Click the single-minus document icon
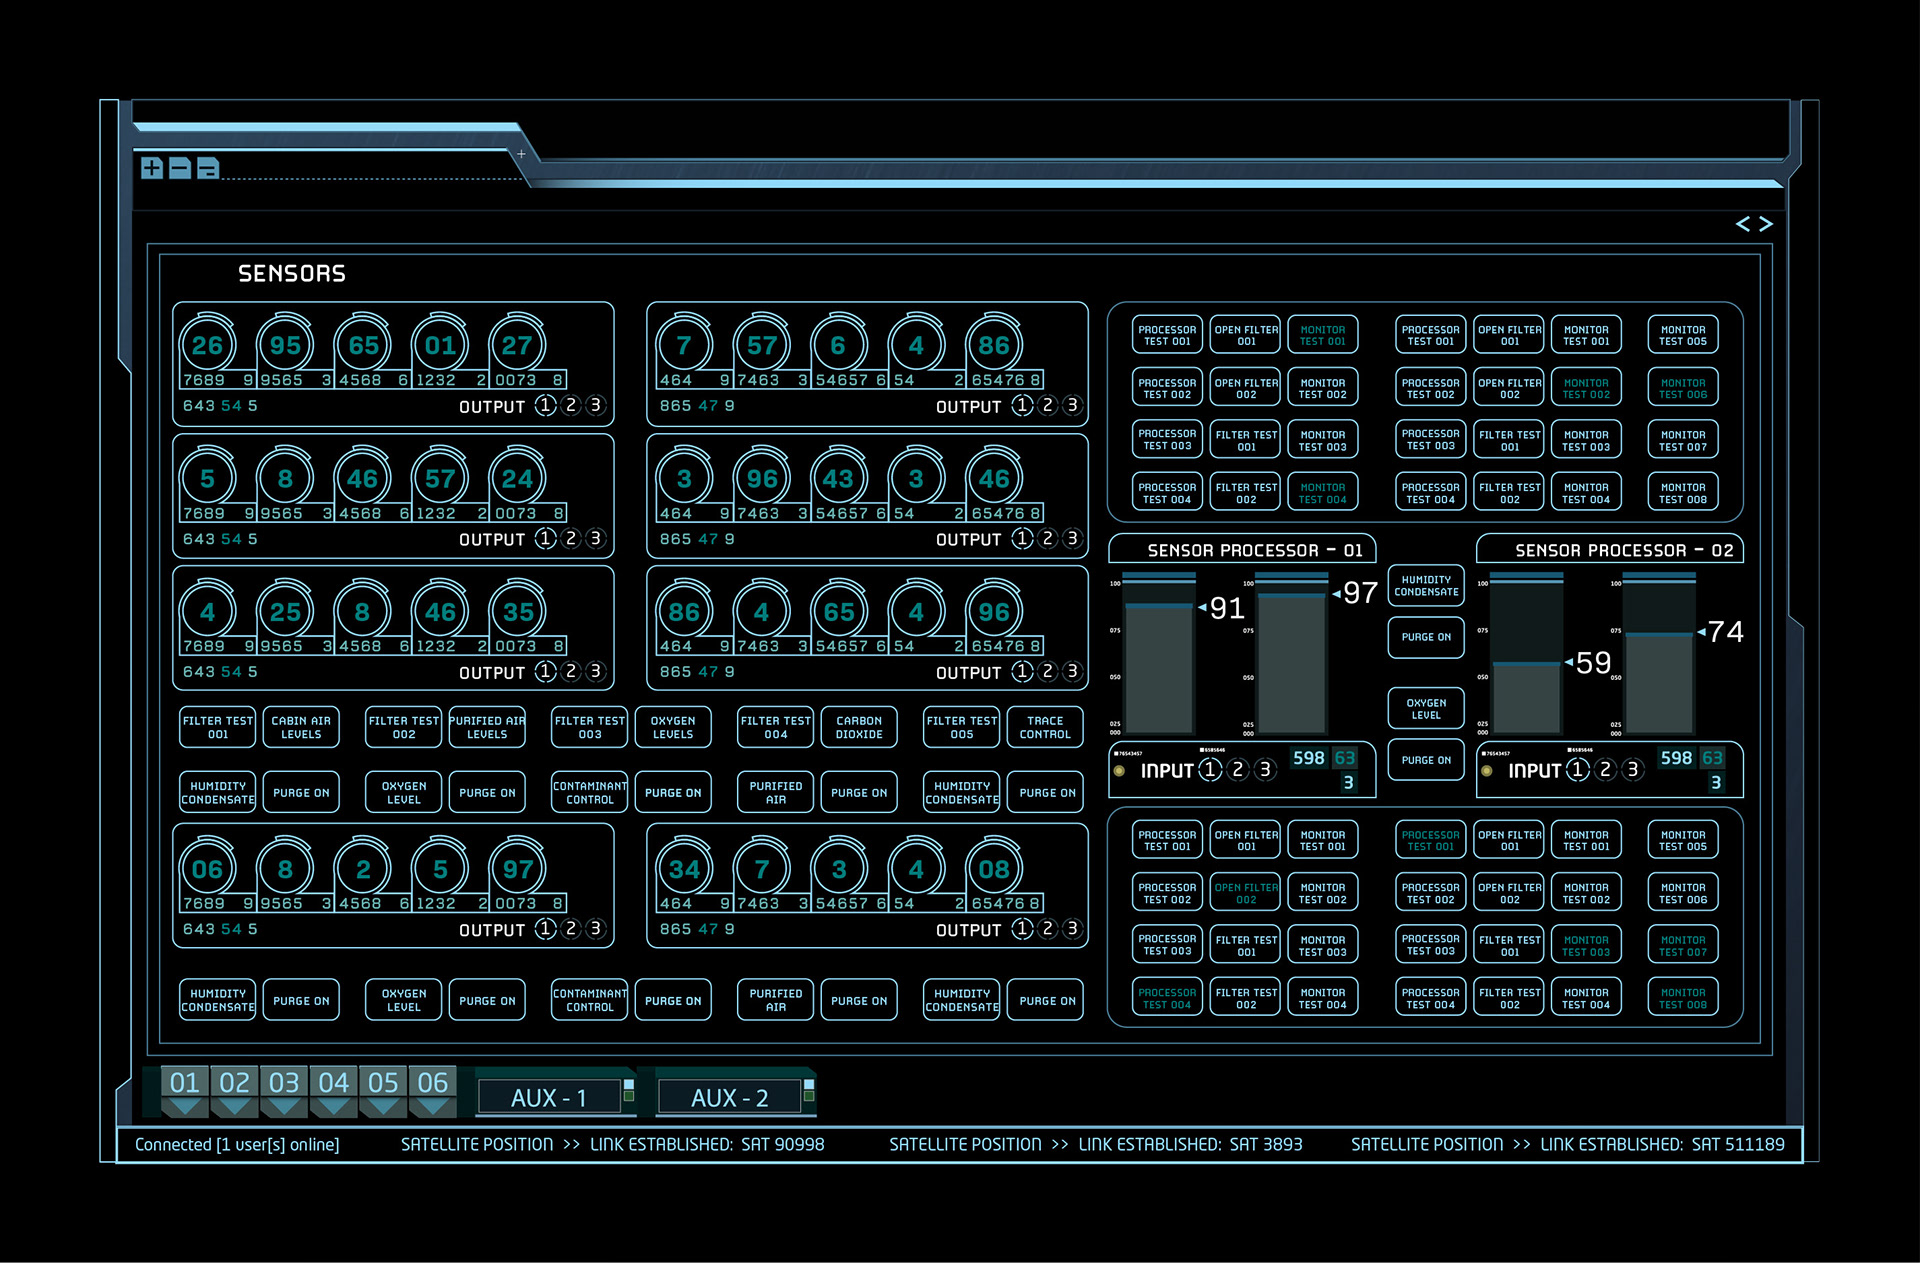 (x=180, y=168)
